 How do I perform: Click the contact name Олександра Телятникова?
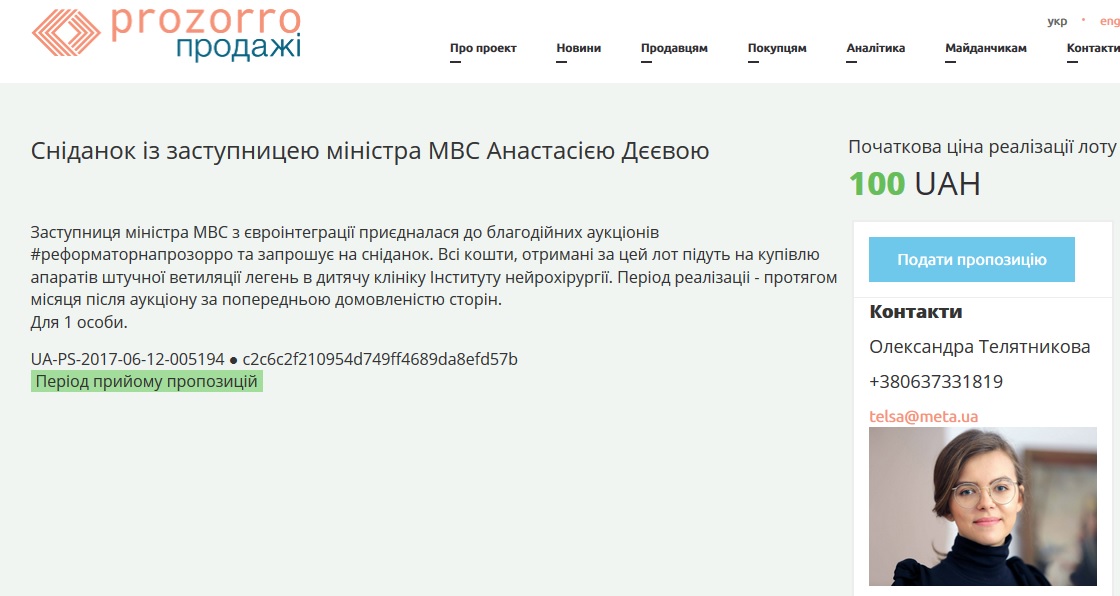[x=979, y=347]
